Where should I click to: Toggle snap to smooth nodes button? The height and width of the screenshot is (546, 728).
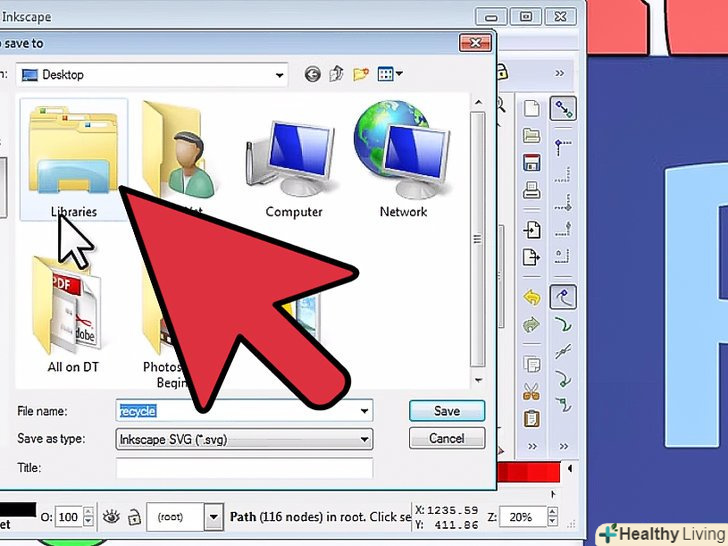point(563,405)
